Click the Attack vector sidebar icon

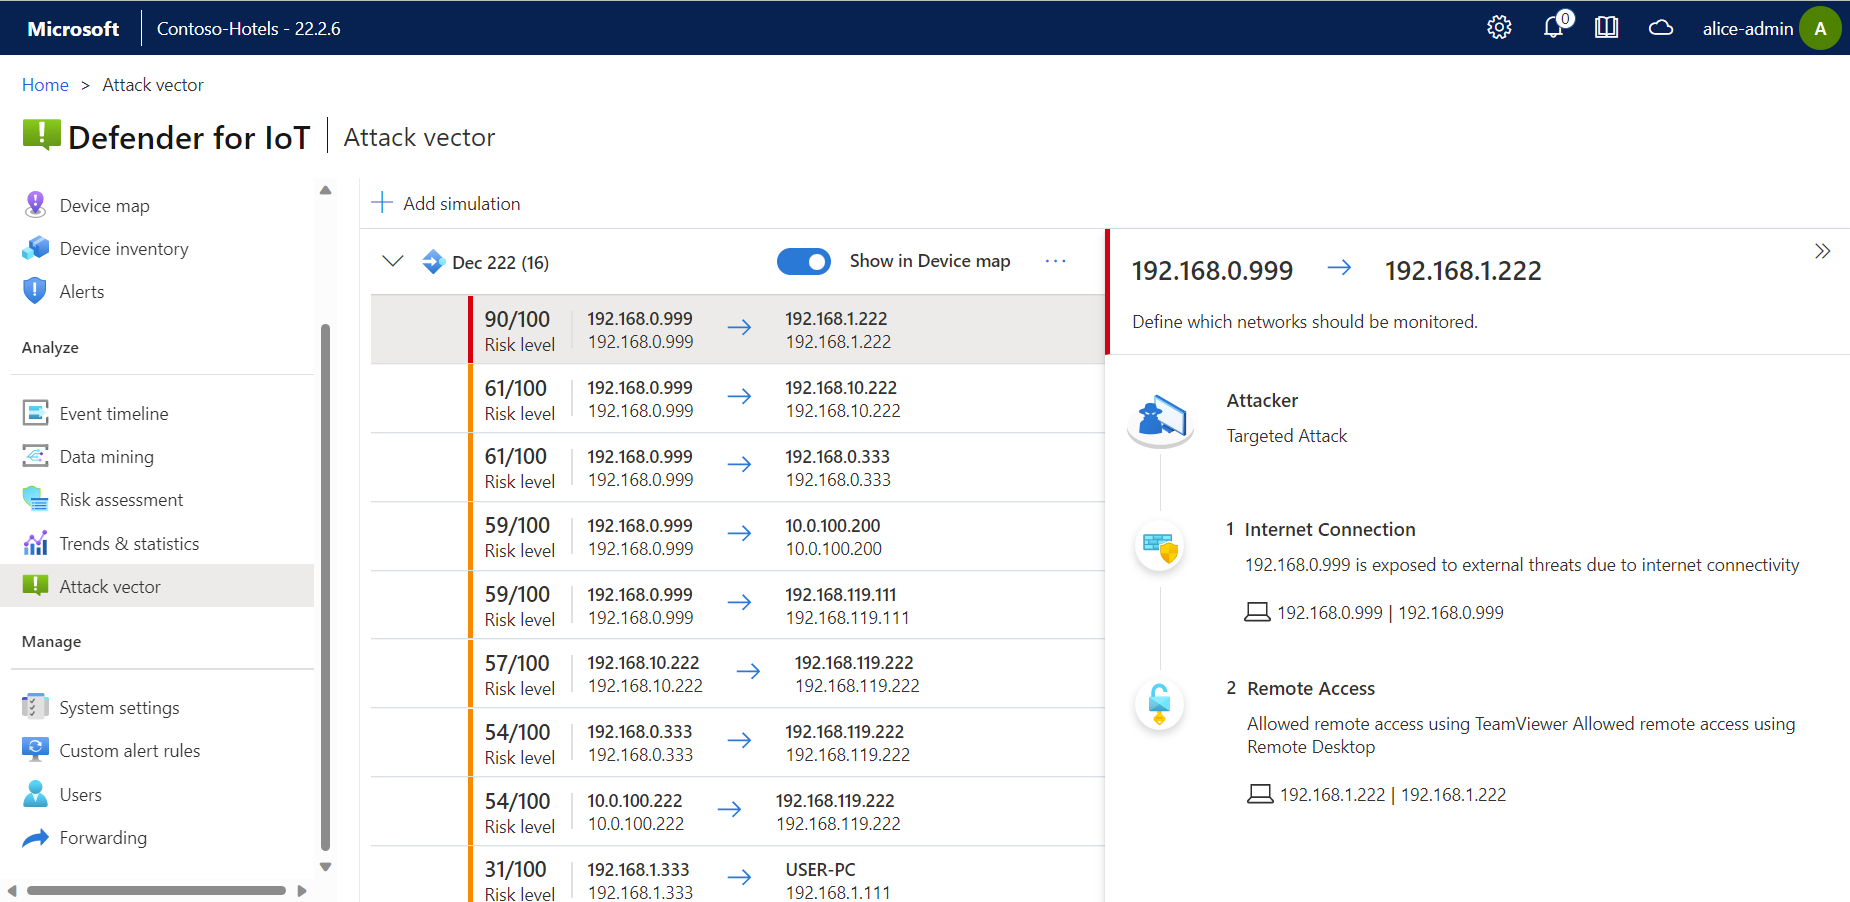point(35,586)
